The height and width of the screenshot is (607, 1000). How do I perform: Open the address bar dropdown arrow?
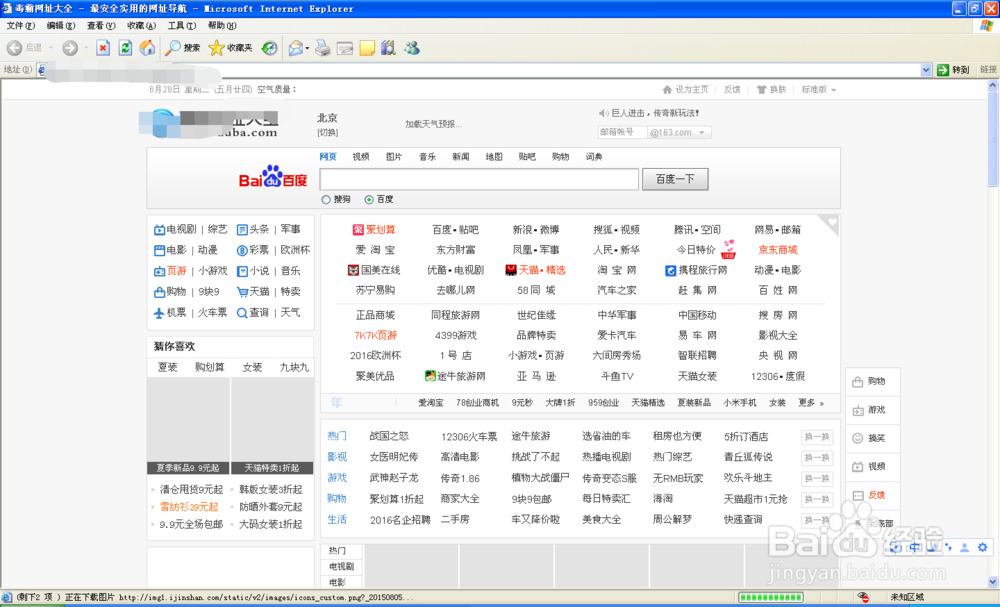[x=926, y=70]
